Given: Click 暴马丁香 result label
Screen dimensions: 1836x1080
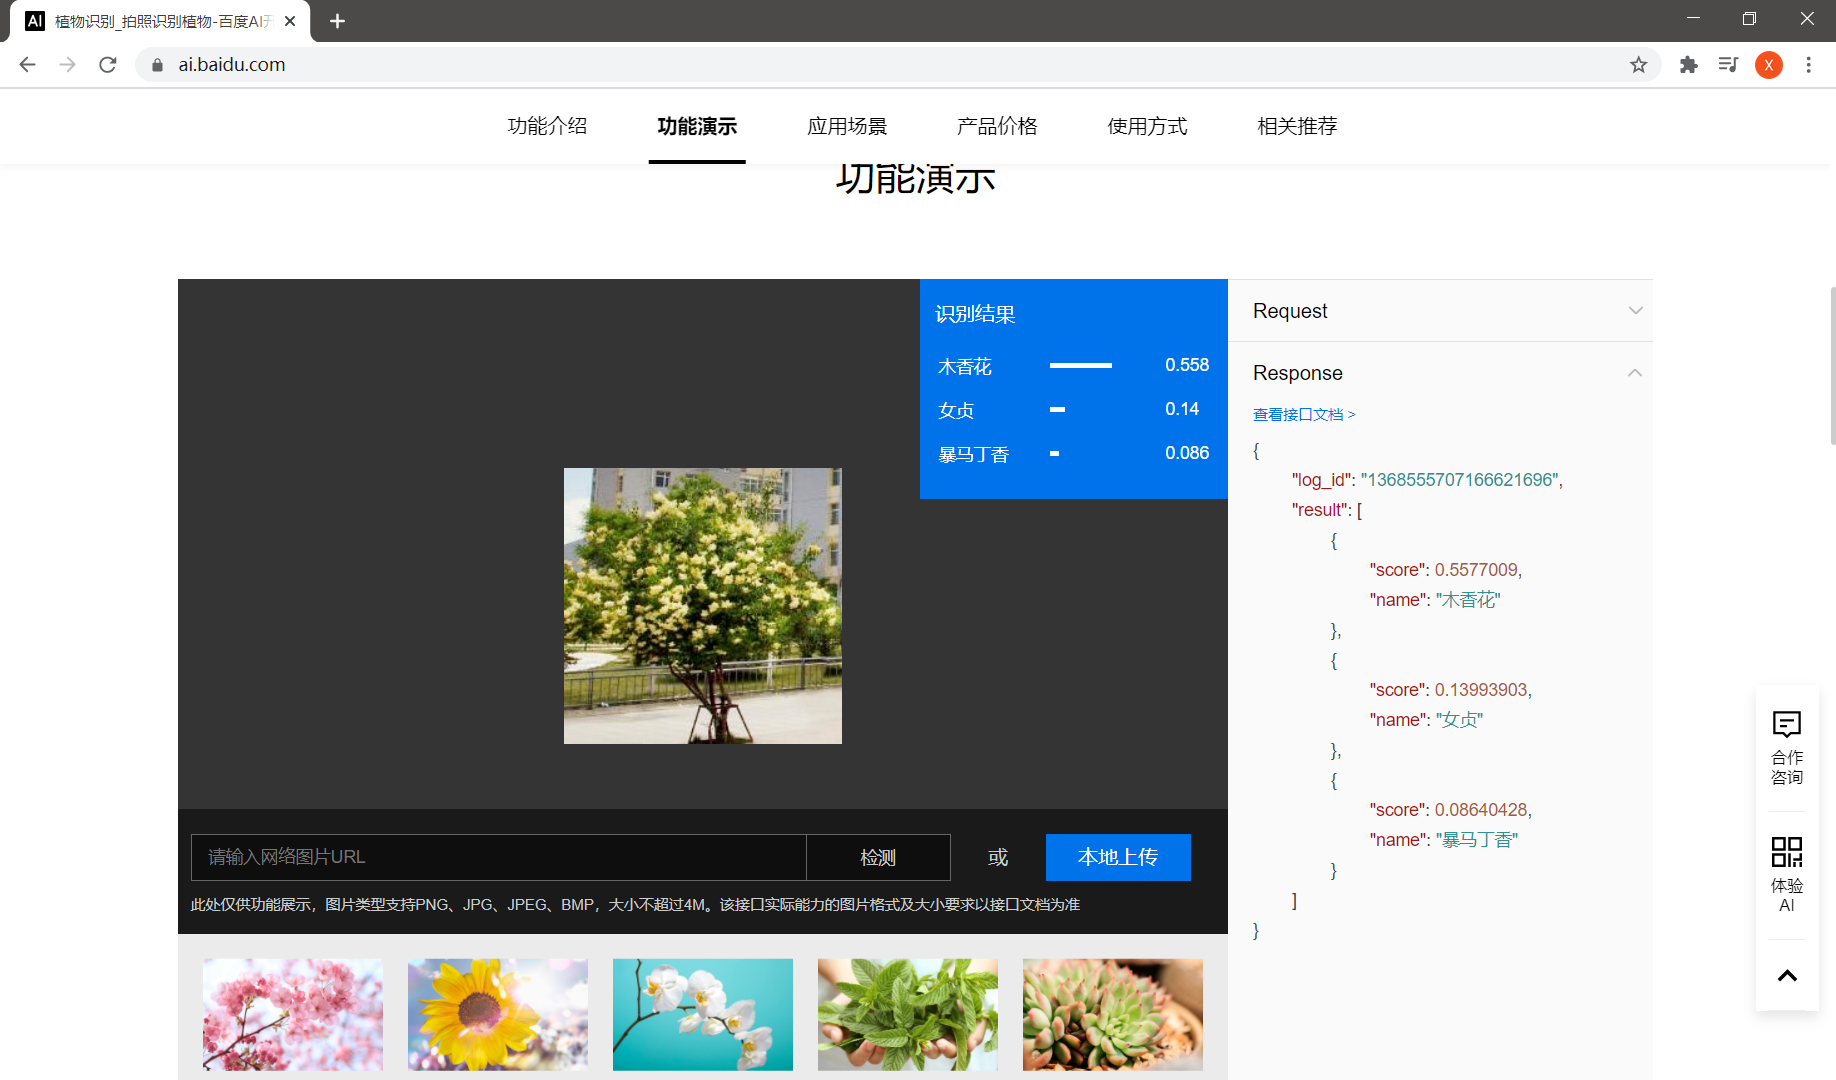Looking at the screenshot, I should click(974, 454).
